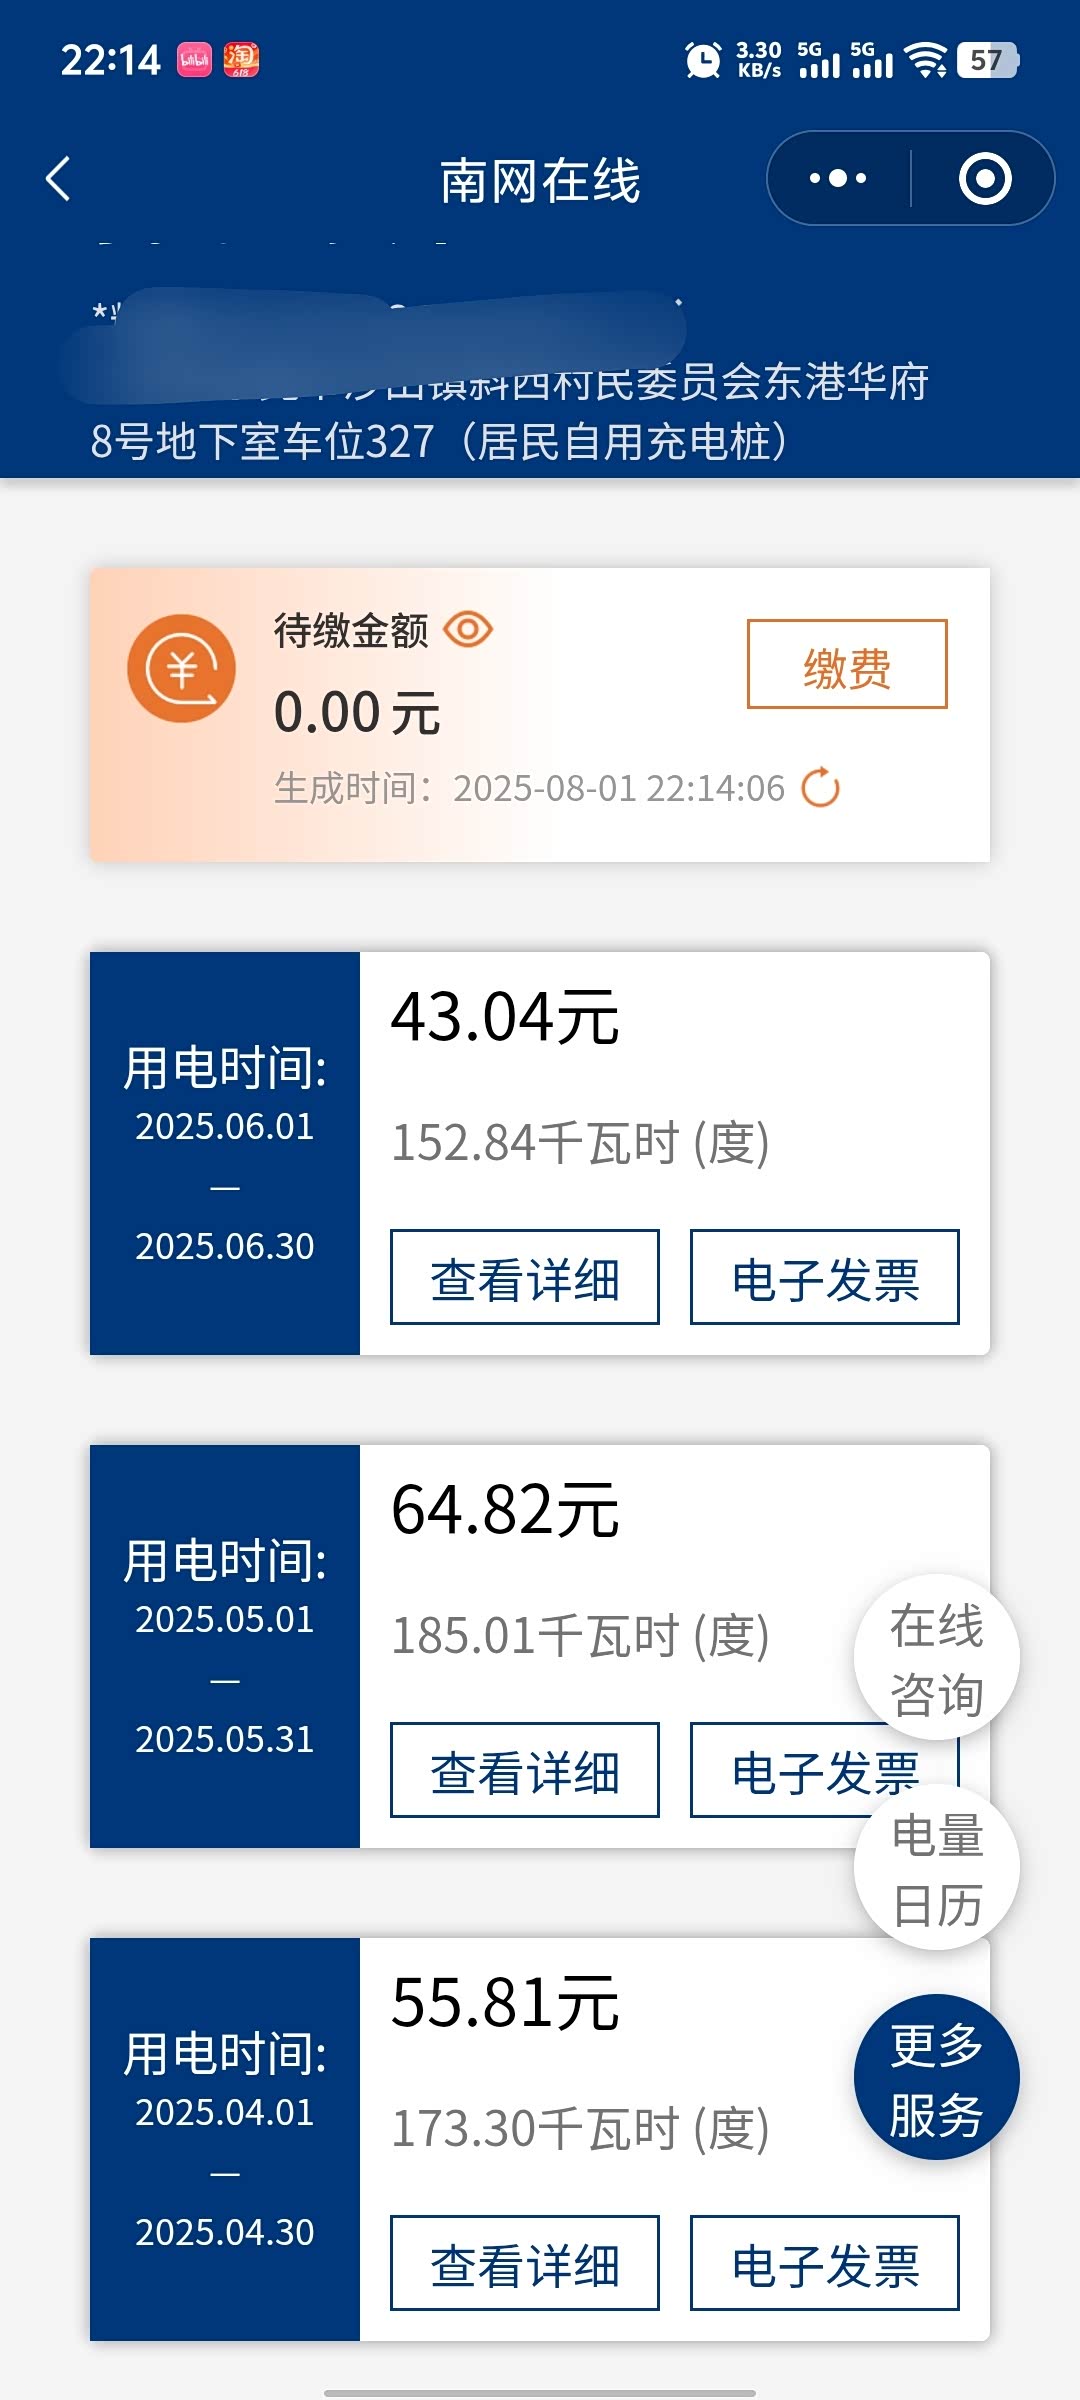Toggle visibility of the unpaid amount

point(468,630)
